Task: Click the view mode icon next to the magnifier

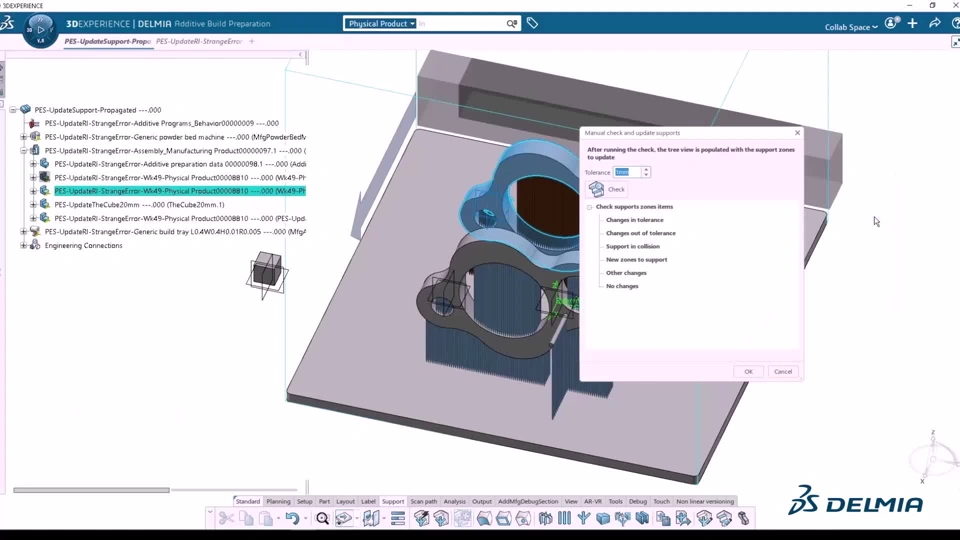Action: [x=343, y=519]
